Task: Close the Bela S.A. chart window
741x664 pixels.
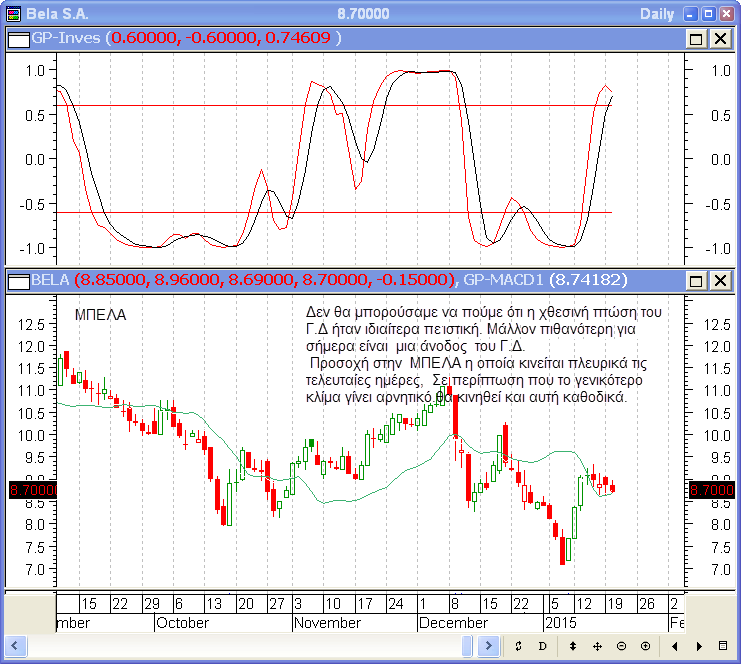Action: (x=726, y=14)
